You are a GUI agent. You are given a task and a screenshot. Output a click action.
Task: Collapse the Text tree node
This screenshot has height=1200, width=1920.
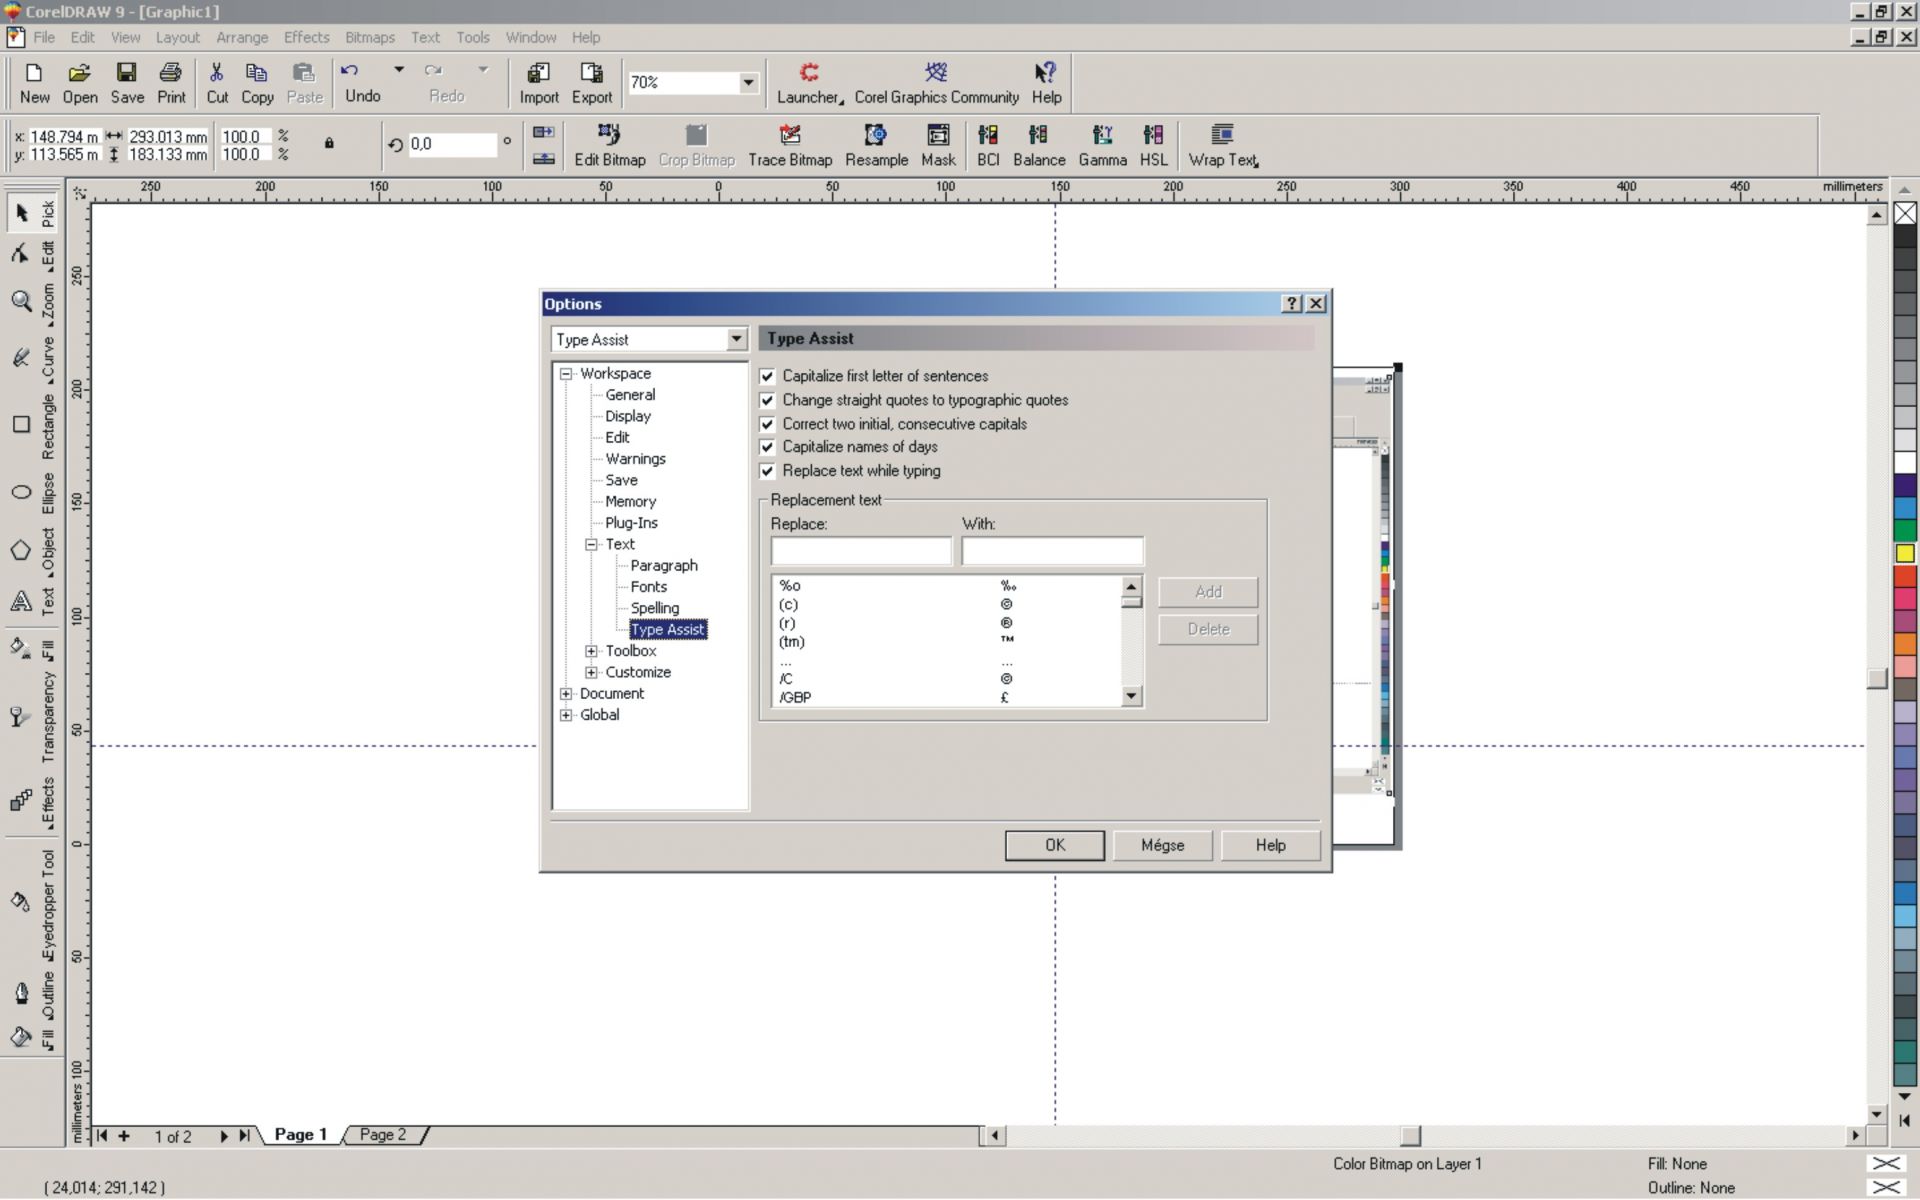pyautogui.click(x=591, y=544)
